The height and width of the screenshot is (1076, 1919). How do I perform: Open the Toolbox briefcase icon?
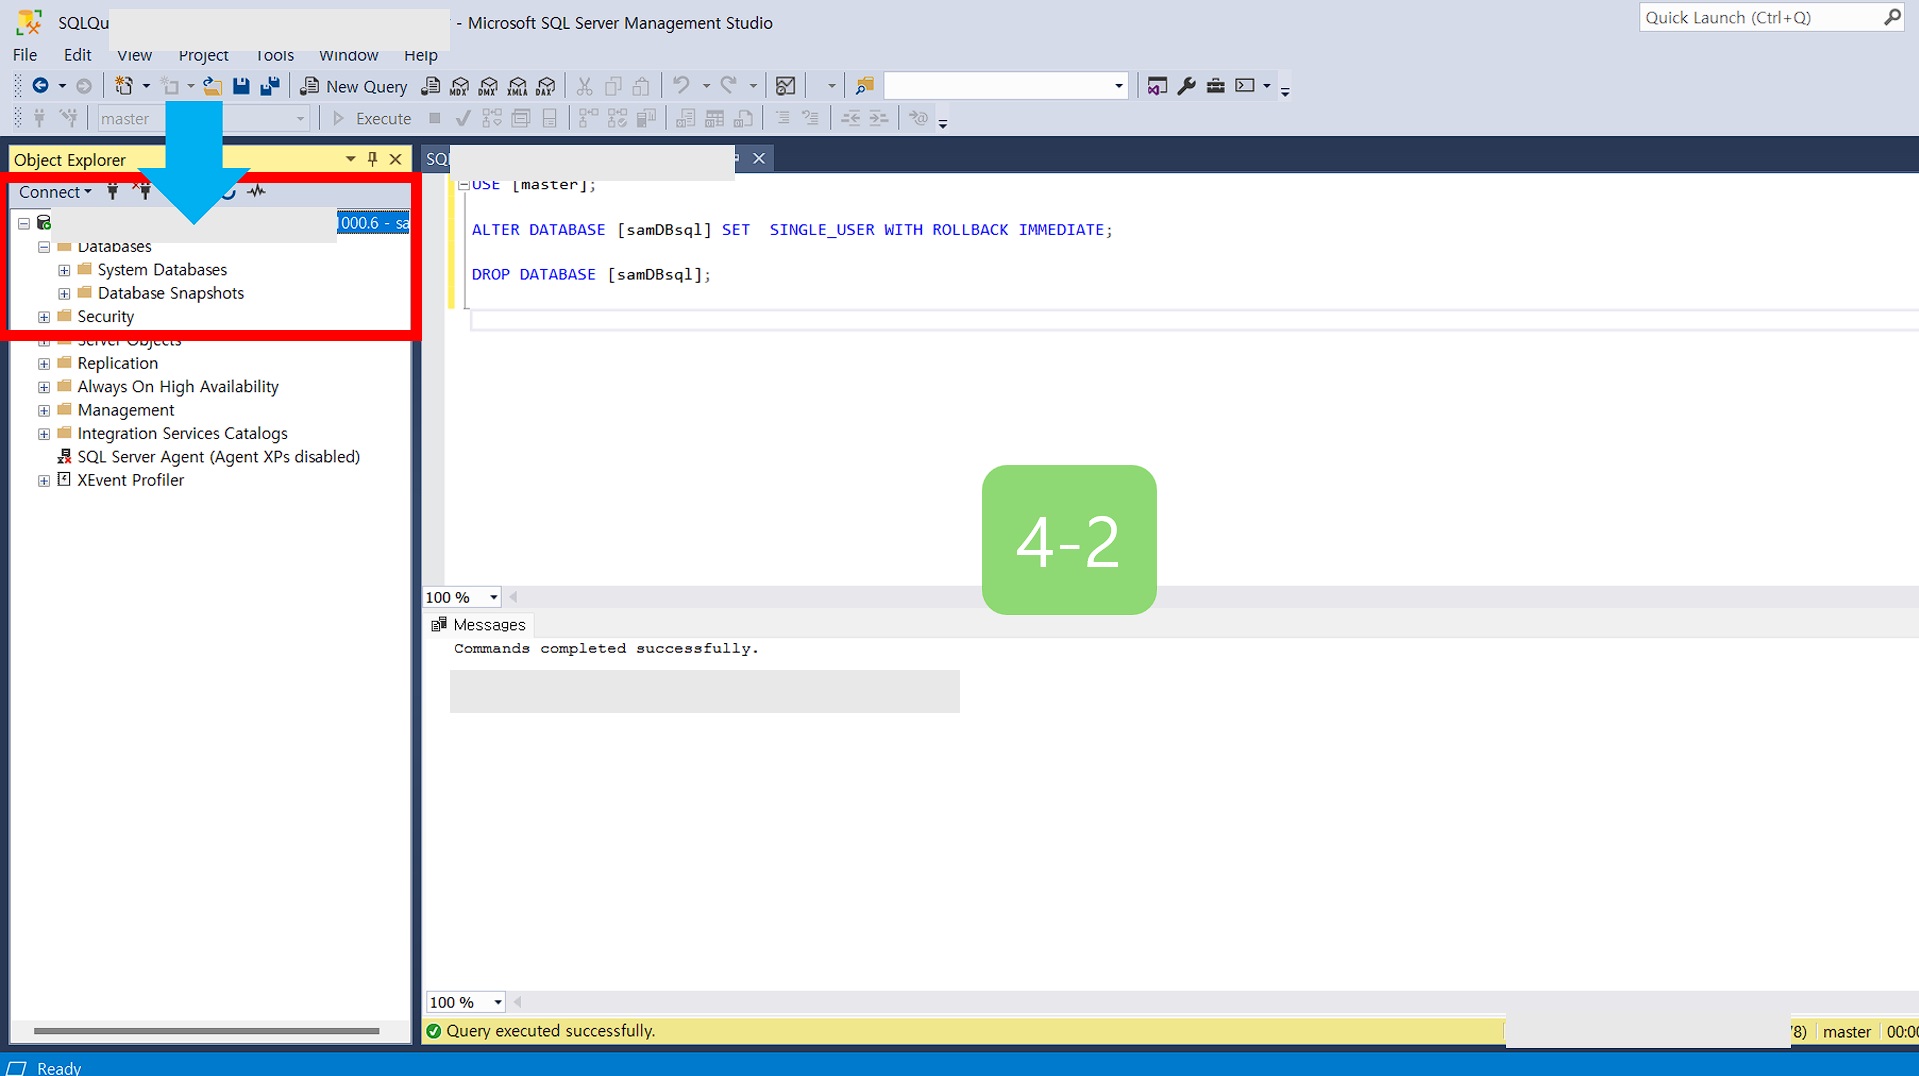click(1216, 86)
